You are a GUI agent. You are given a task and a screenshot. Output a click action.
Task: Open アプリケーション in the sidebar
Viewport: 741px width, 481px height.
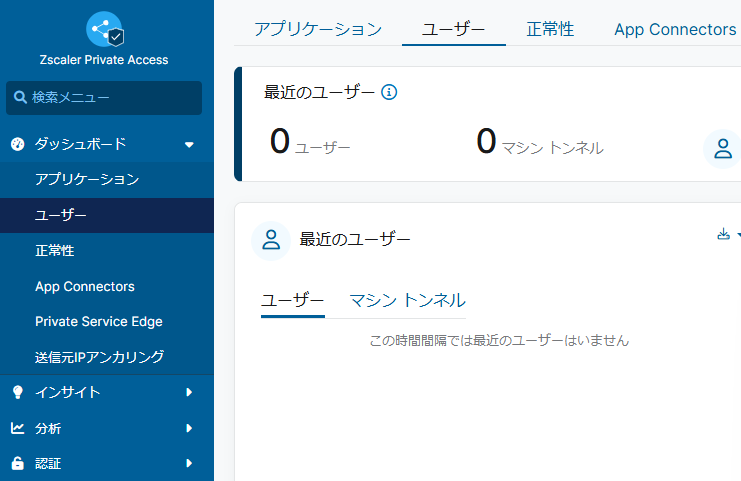coord(107,180)
